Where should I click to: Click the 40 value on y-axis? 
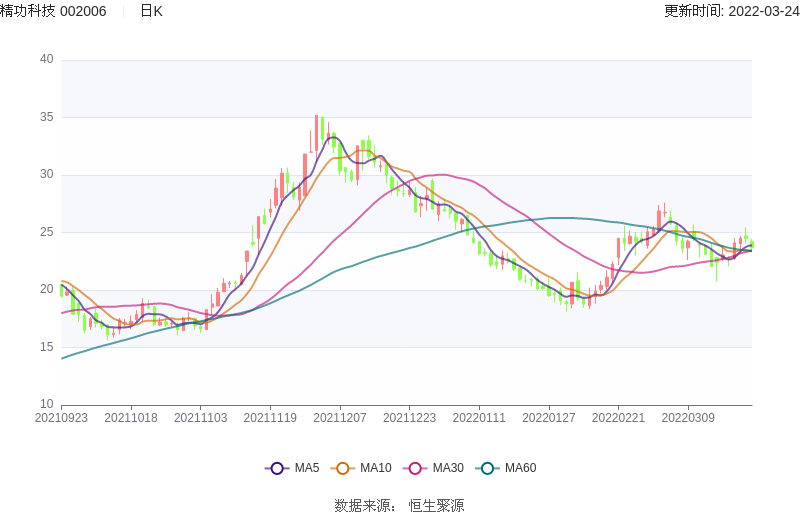(47, 59)
